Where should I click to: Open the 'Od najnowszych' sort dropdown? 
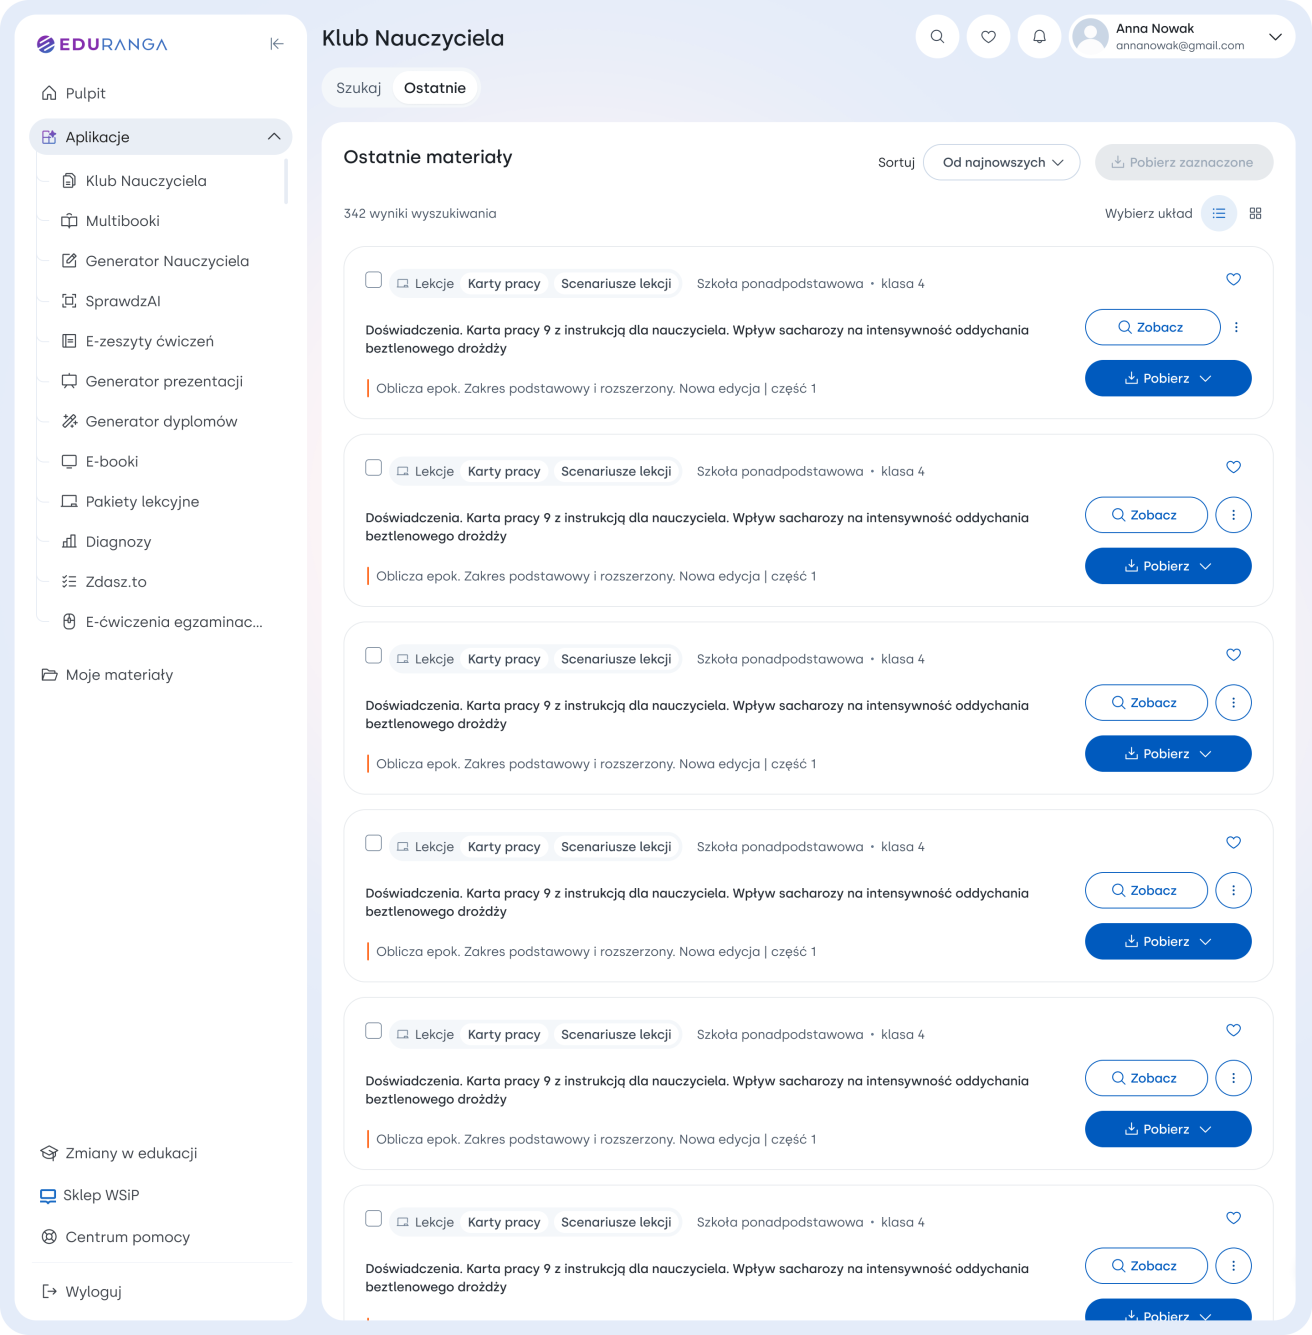tap(1001, 162)
